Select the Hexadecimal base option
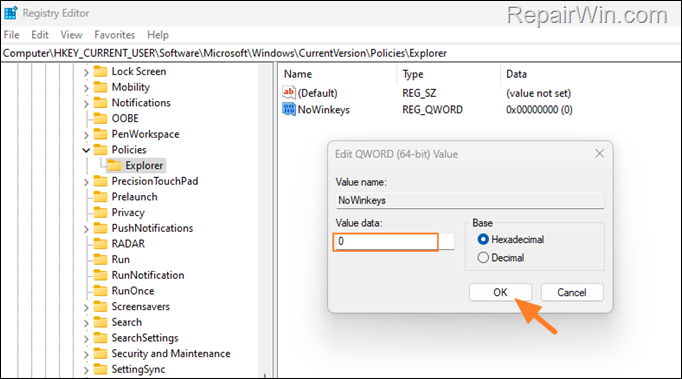This screenshot has width=682, height=379. click(483, 239)
